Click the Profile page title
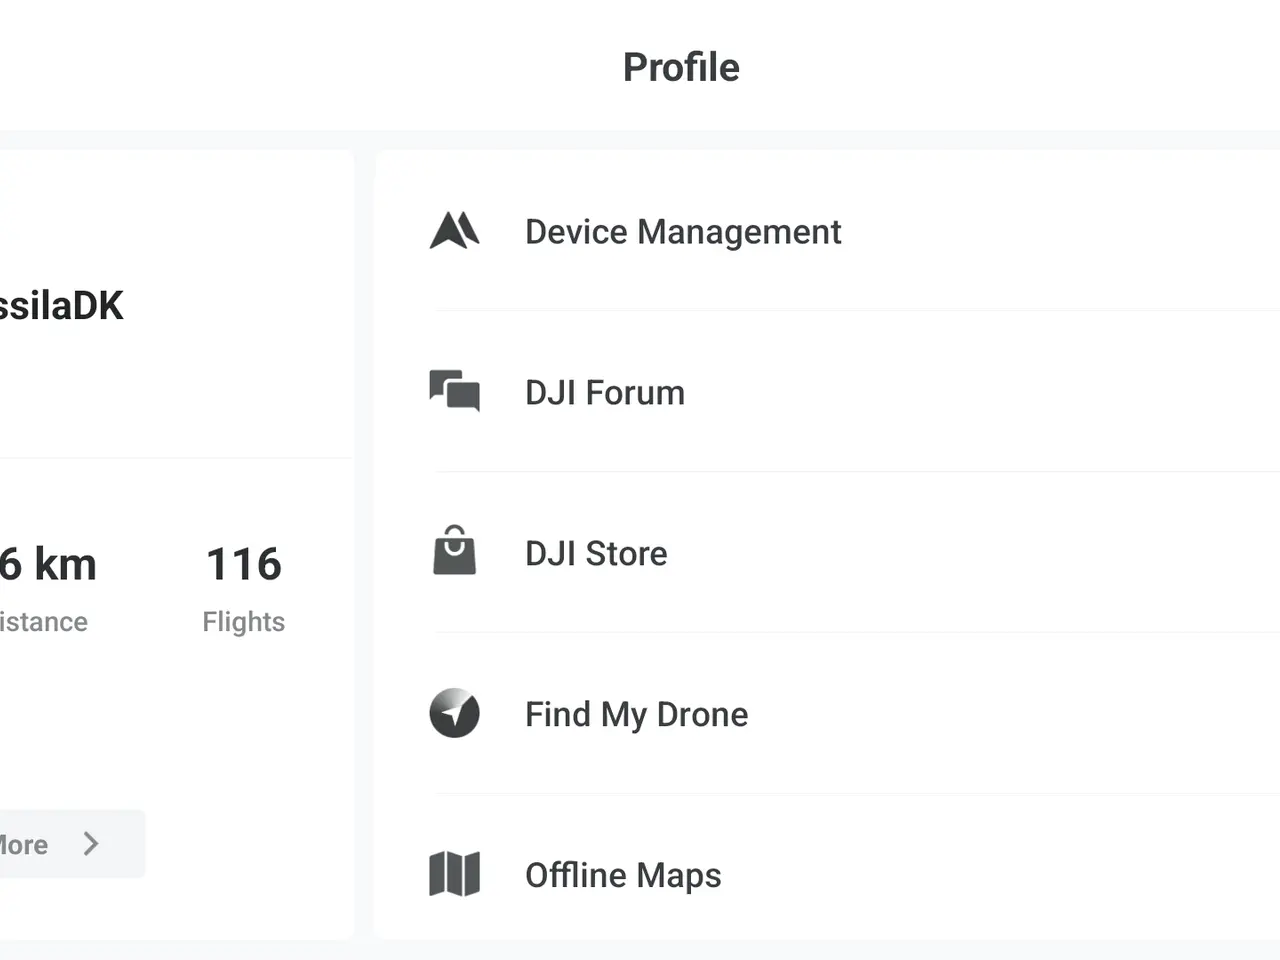 [681, 67]
